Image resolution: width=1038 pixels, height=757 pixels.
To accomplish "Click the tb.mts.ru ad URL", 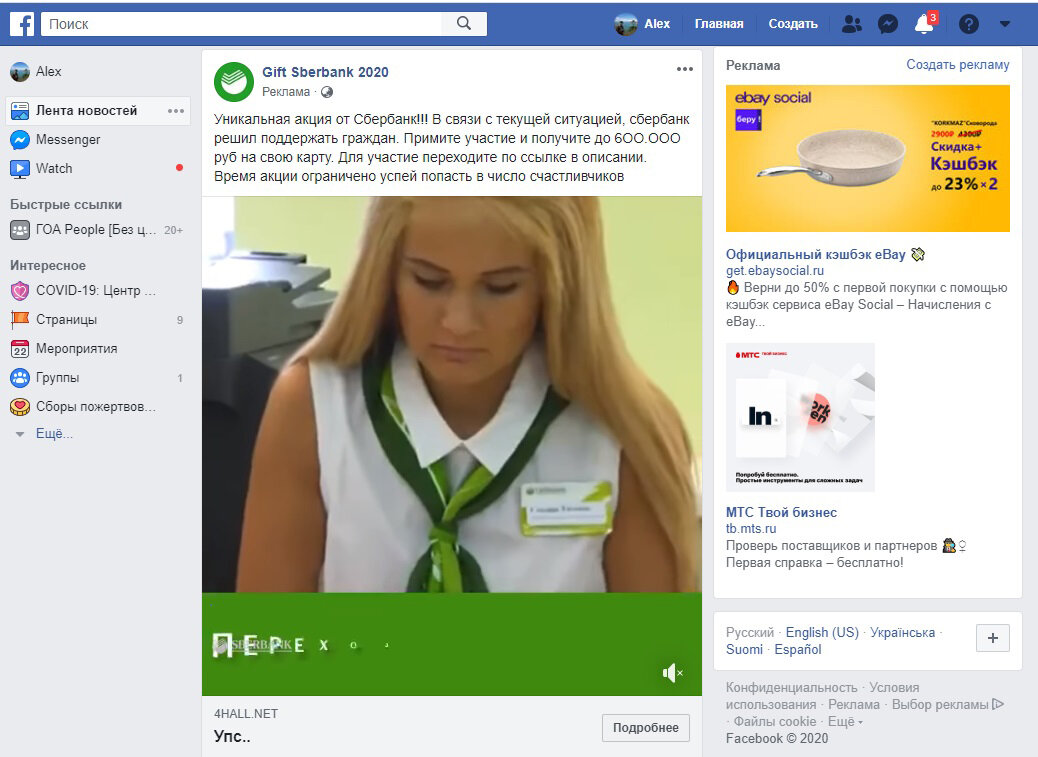I will [751, 529].
